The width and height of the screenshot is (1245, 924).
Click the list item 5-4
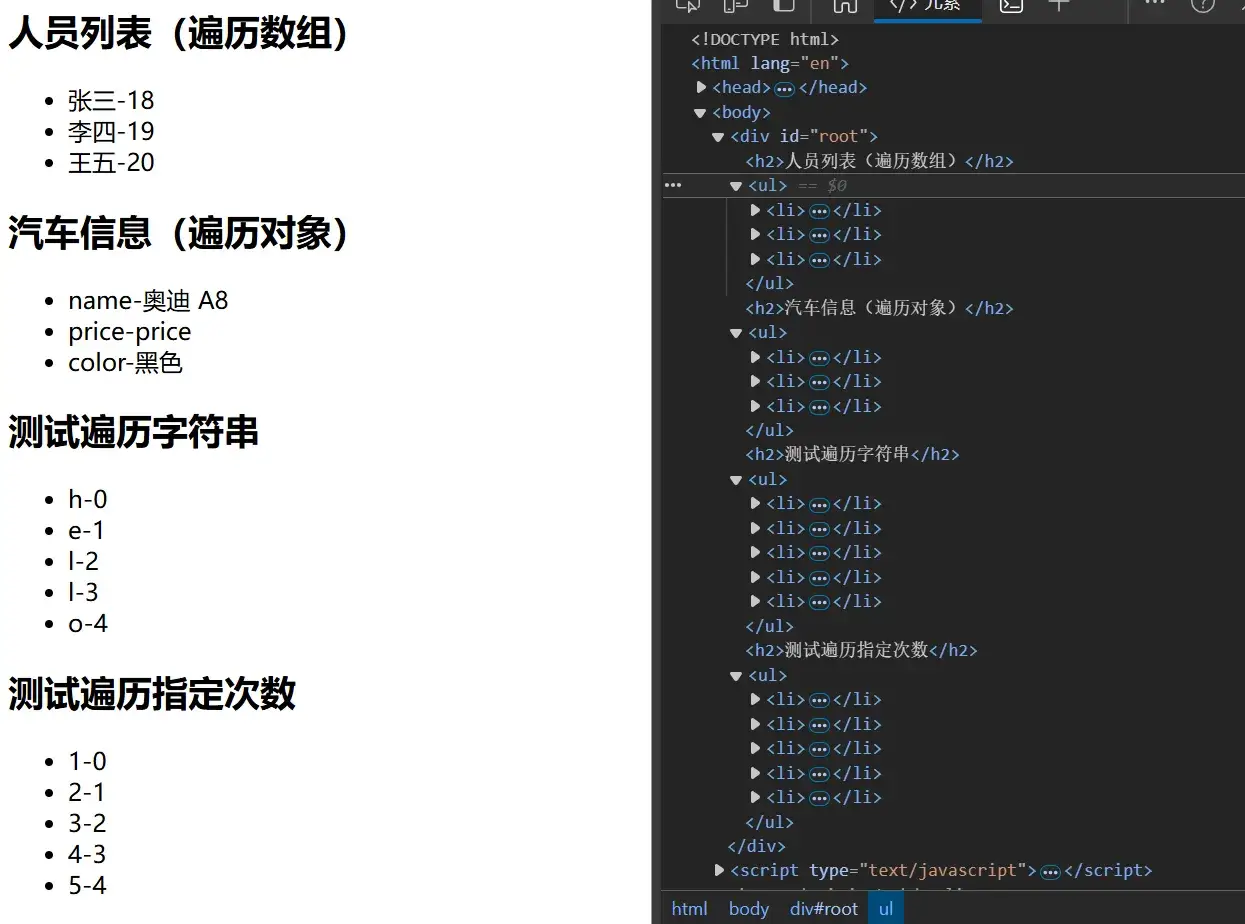click(87, 886)
